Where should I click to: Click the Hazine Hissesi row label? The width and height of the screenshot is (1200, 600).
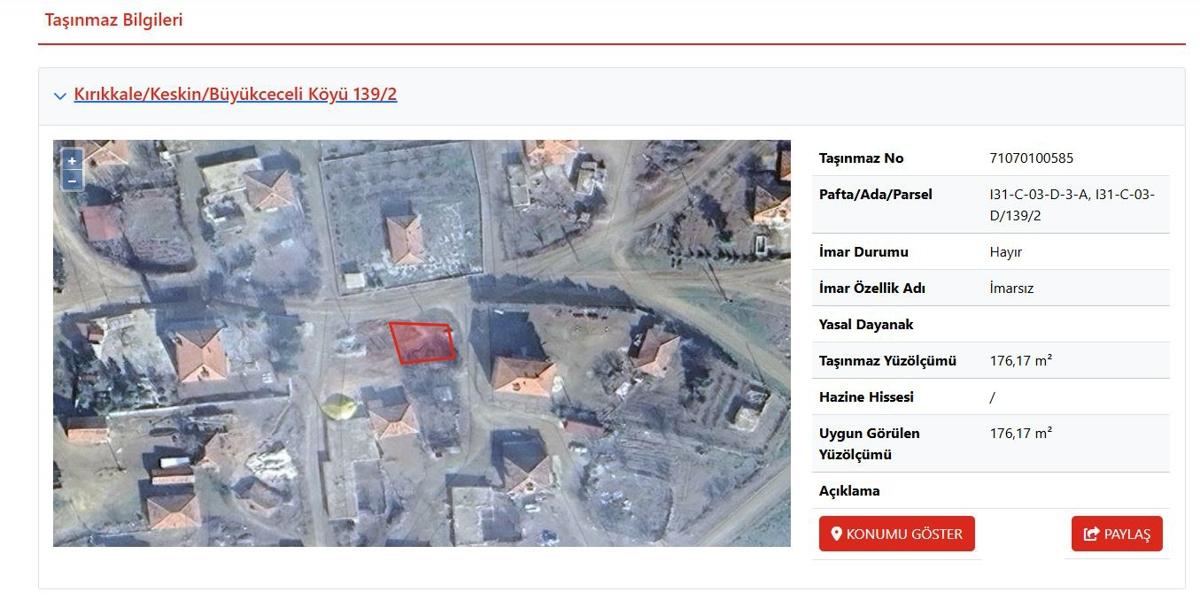click(x=866, y=397)
